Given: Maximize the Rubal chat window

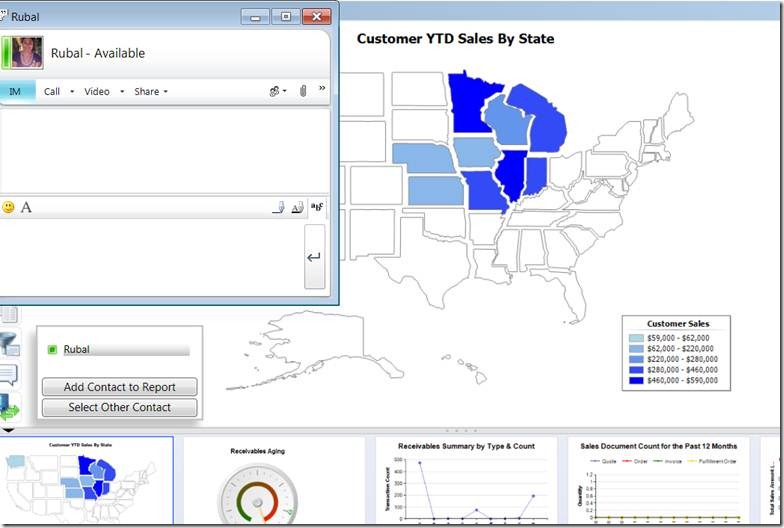Looking at the screenshot, I should [x=286, y=16].
